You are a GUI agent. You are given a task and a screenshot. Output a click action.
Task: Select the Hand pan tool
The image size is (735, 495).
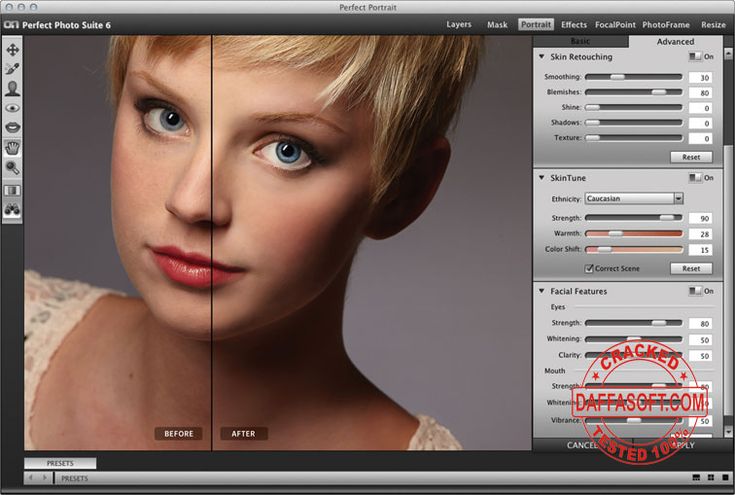pos(13,147)
